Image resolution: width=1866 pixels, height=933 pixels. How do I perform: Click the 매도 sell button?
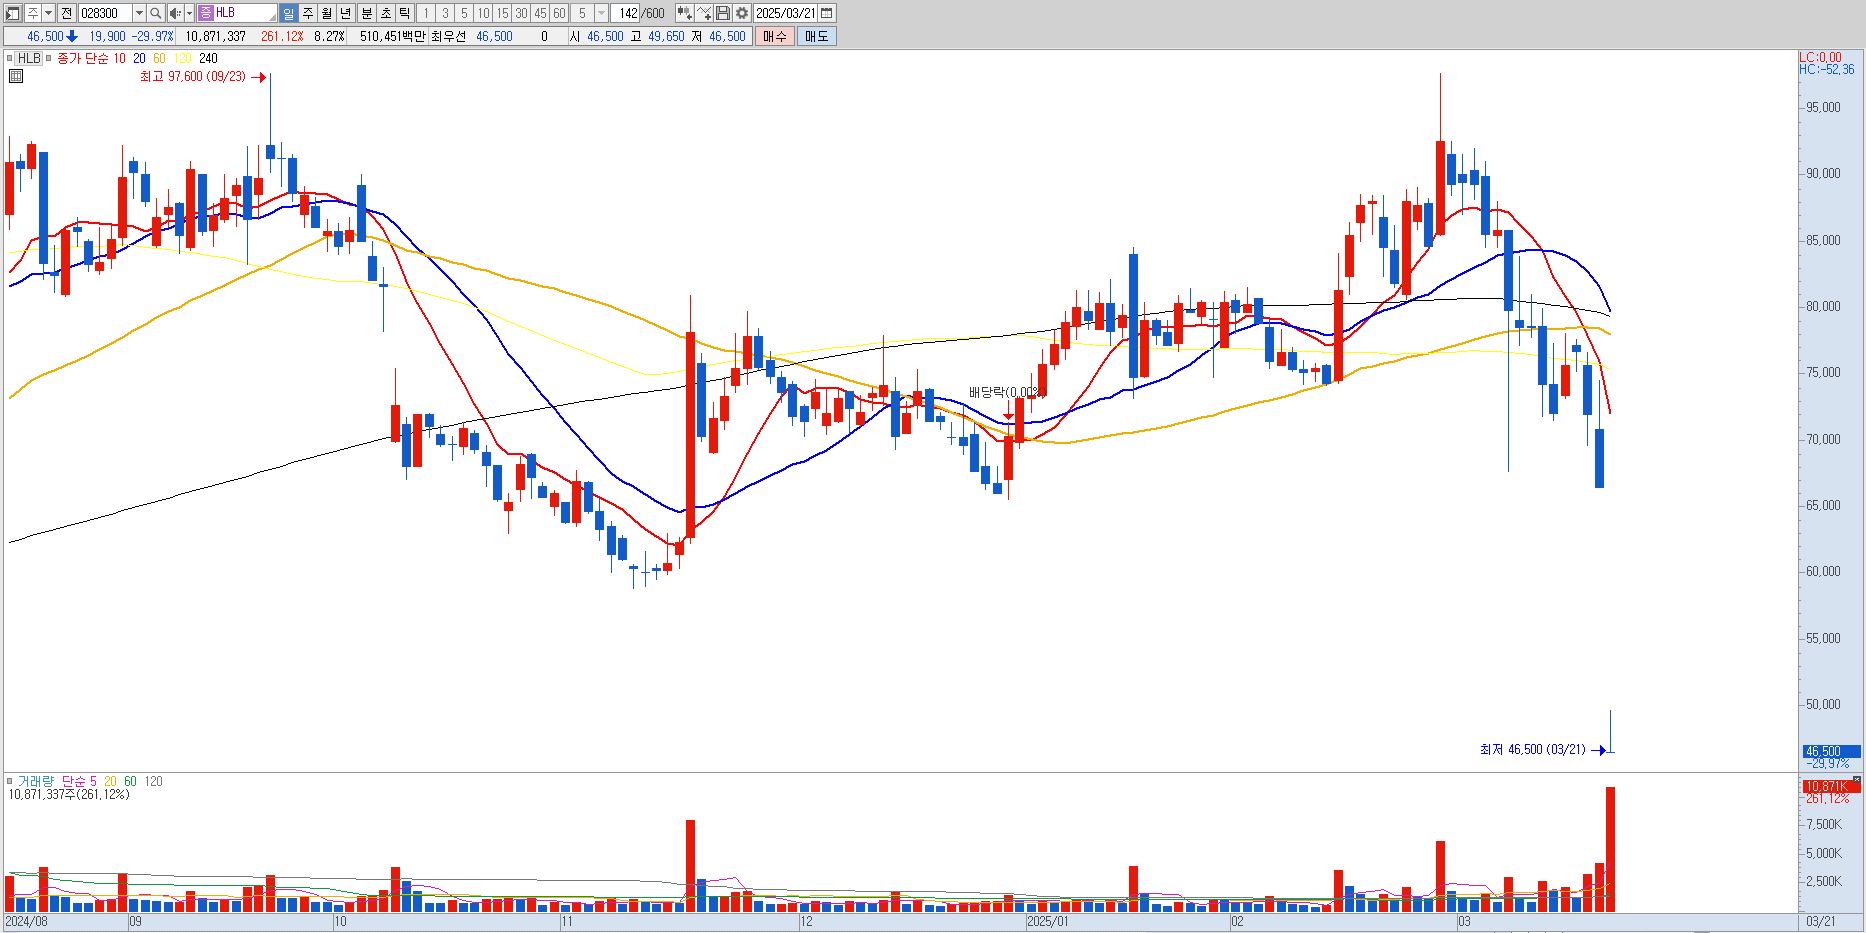click(816, 36)
